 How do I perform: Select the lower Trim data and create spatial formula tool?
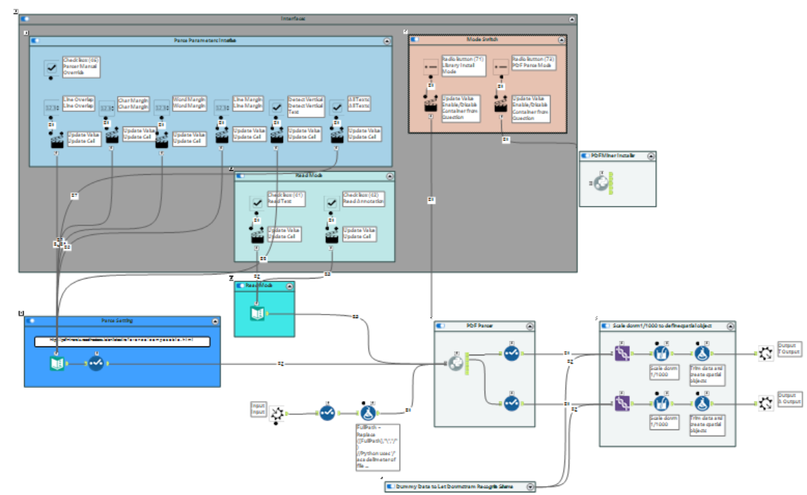tap(702, 403)
